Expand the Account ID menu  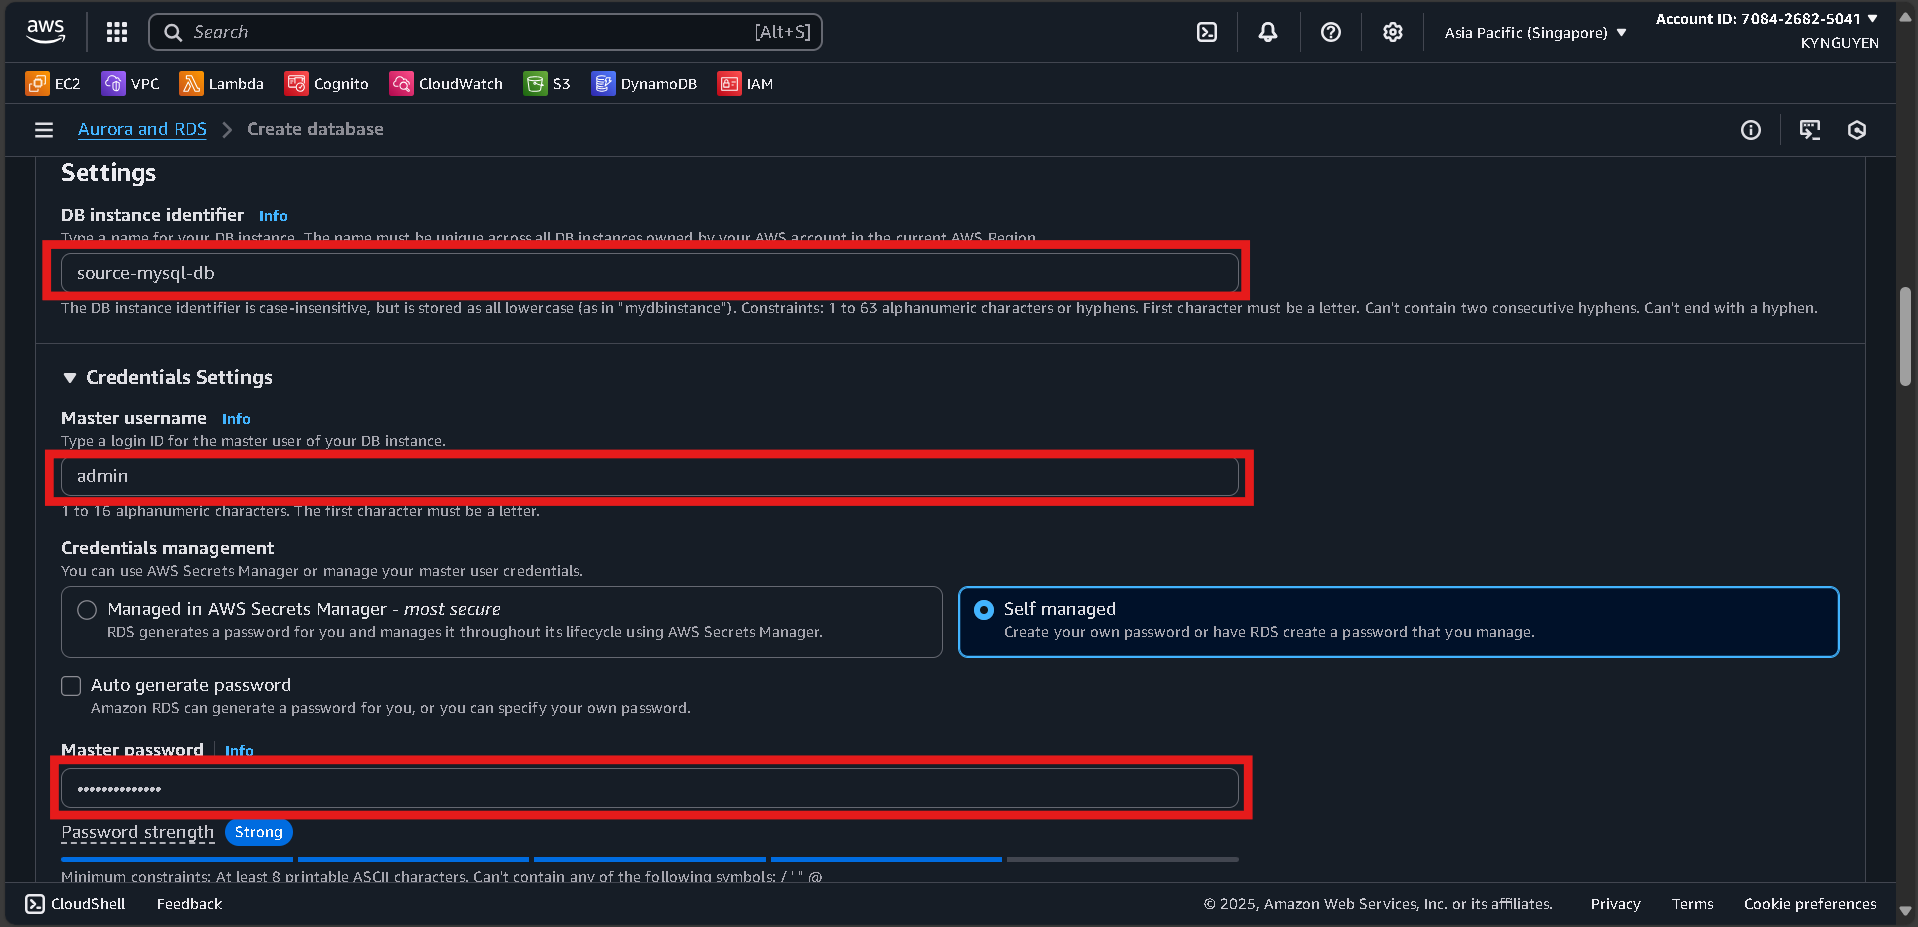(x=1764, y=18)
